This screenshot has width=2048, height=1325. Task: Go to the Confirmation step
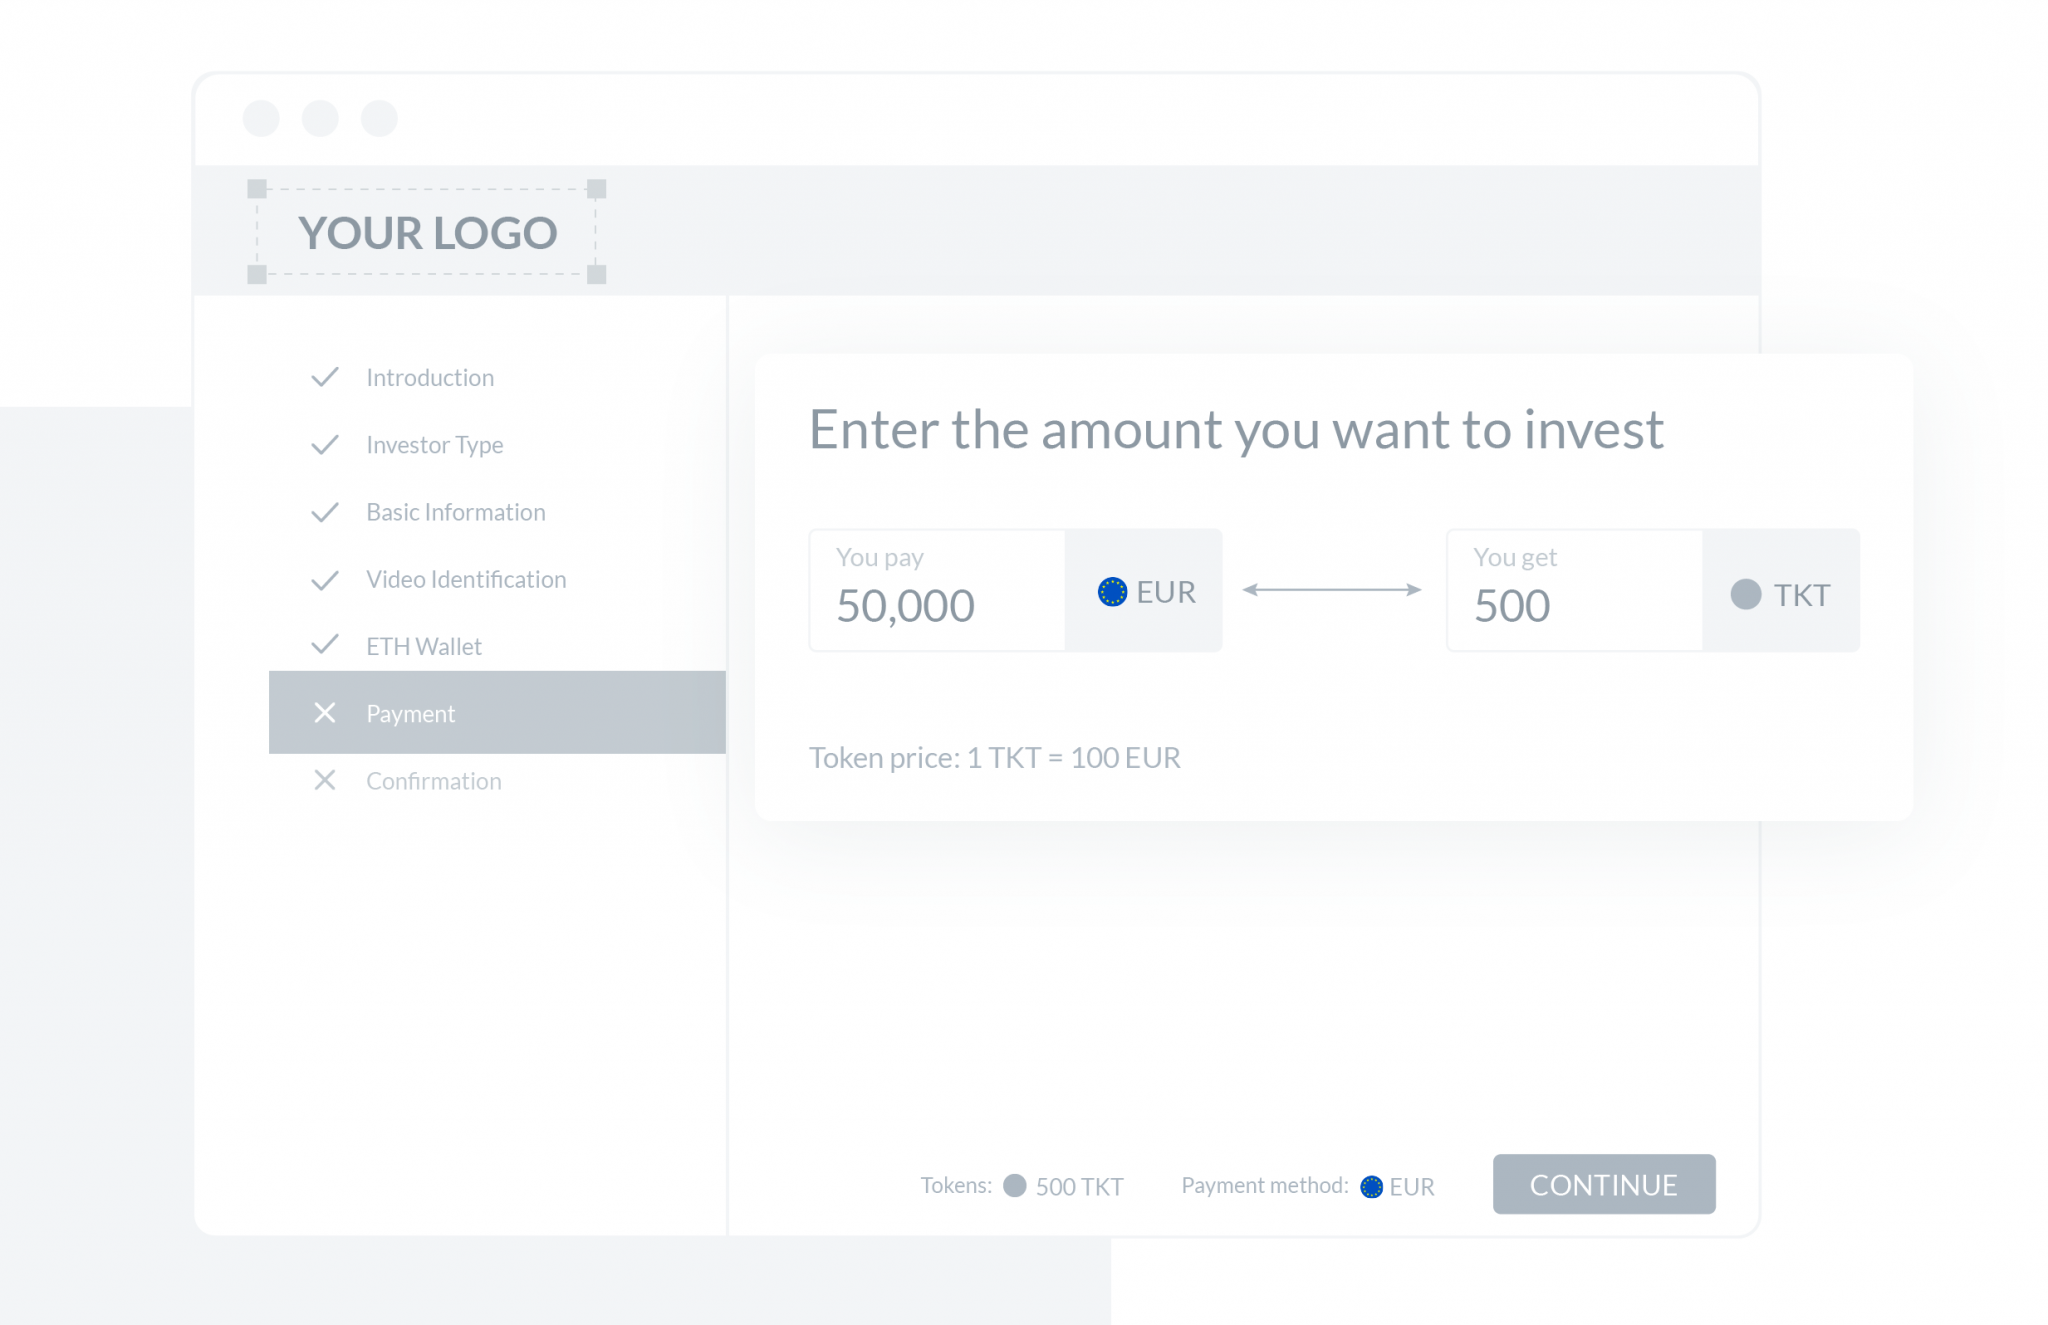(x=433, y=781)
